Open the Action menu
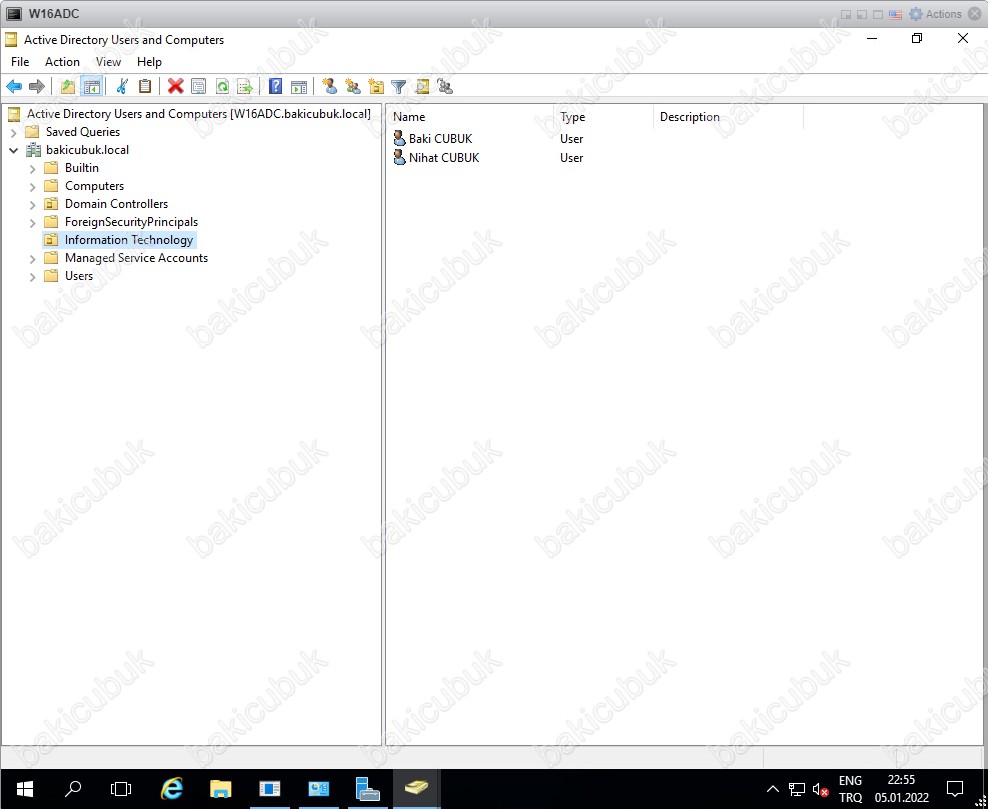Image resolution: width=988 pixels, height=809 pixels. tap(62, 62)
